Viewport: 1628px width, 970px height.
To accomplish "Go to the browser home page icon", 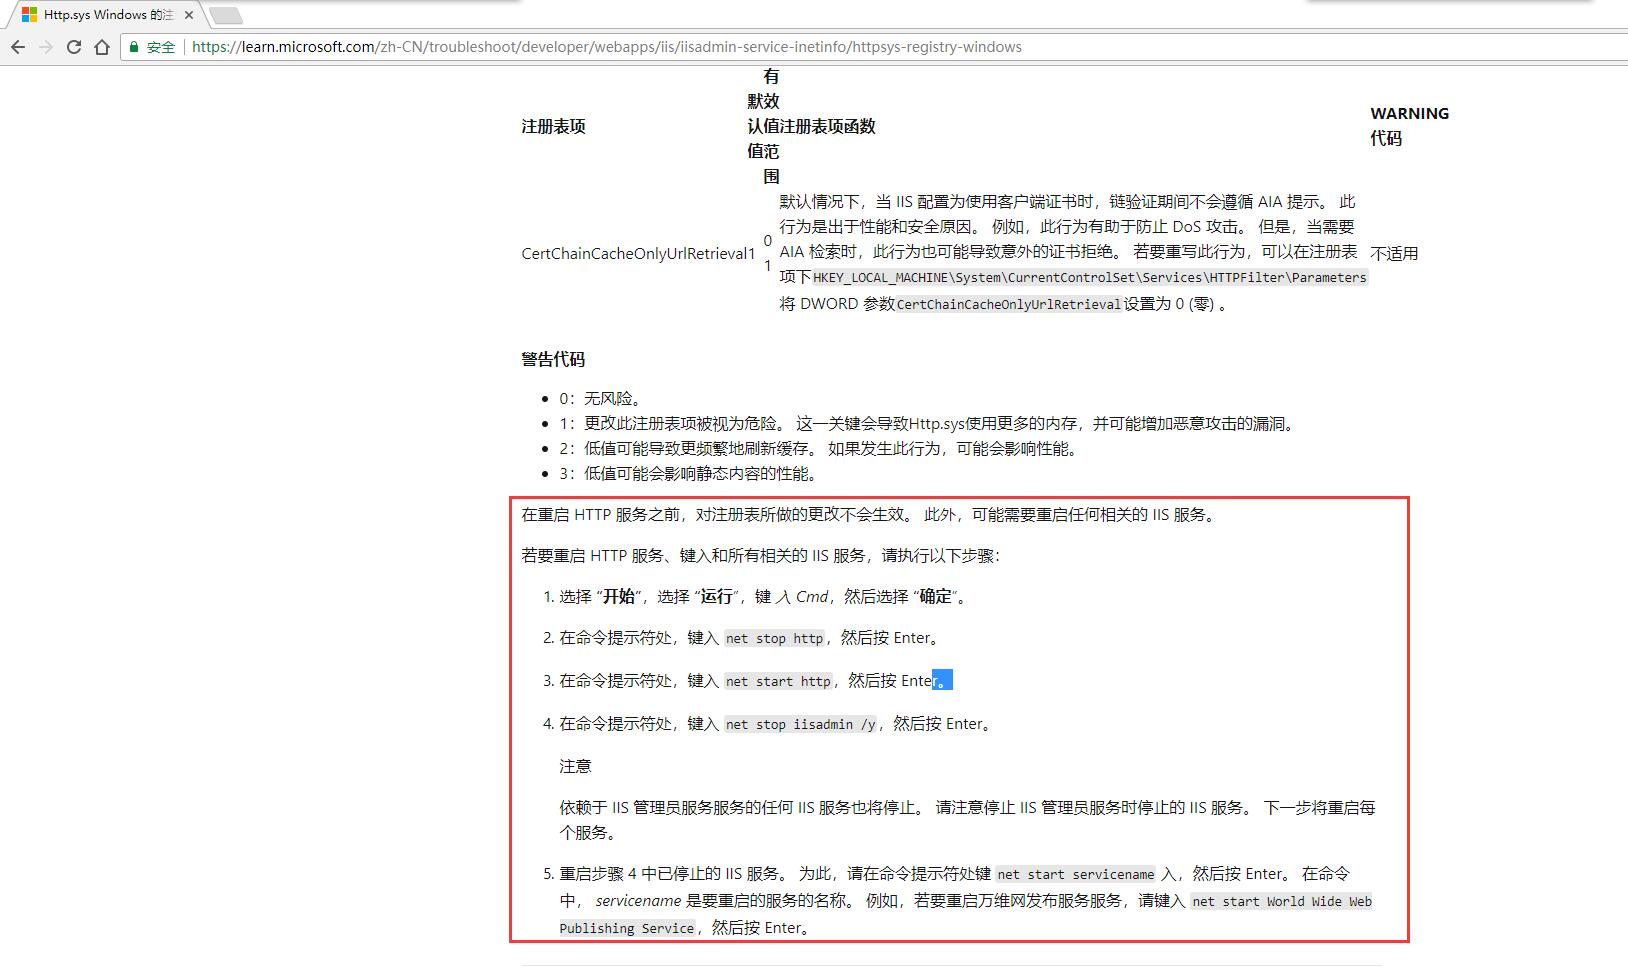I will (102, 47).
